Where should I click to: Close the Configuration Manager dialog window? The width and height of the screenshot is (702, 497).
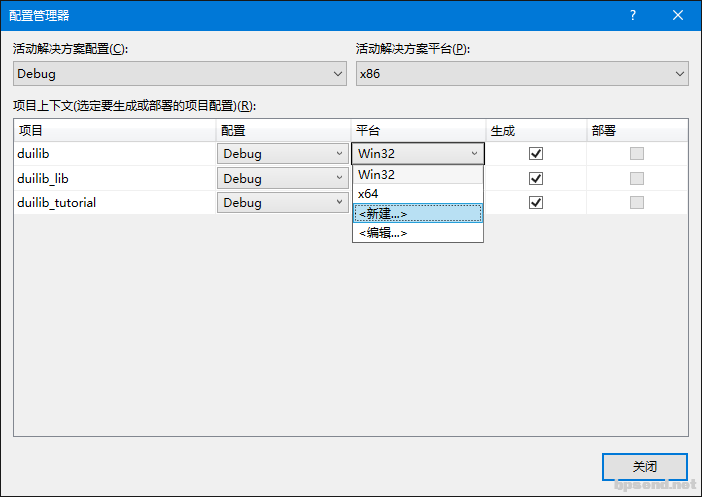(x=678, y=15)
